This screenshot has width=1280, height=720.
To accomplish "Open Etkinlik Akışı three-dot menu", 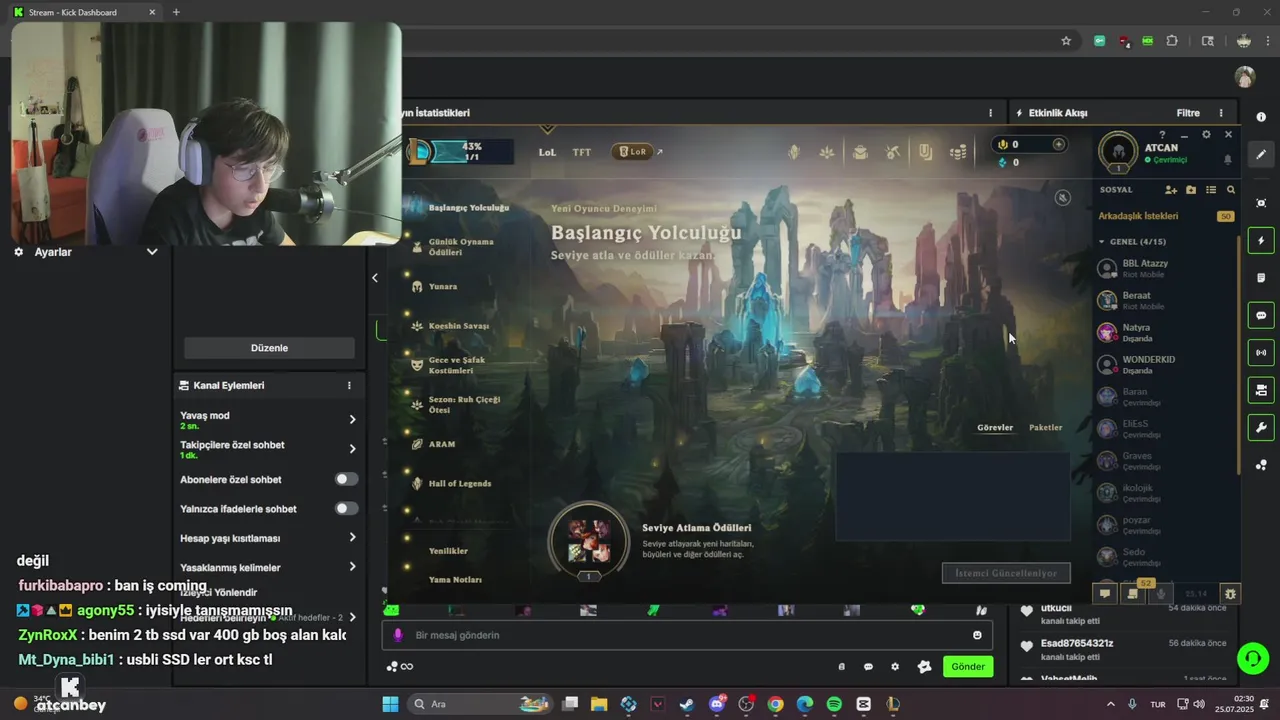I will tap(1221, 113).
